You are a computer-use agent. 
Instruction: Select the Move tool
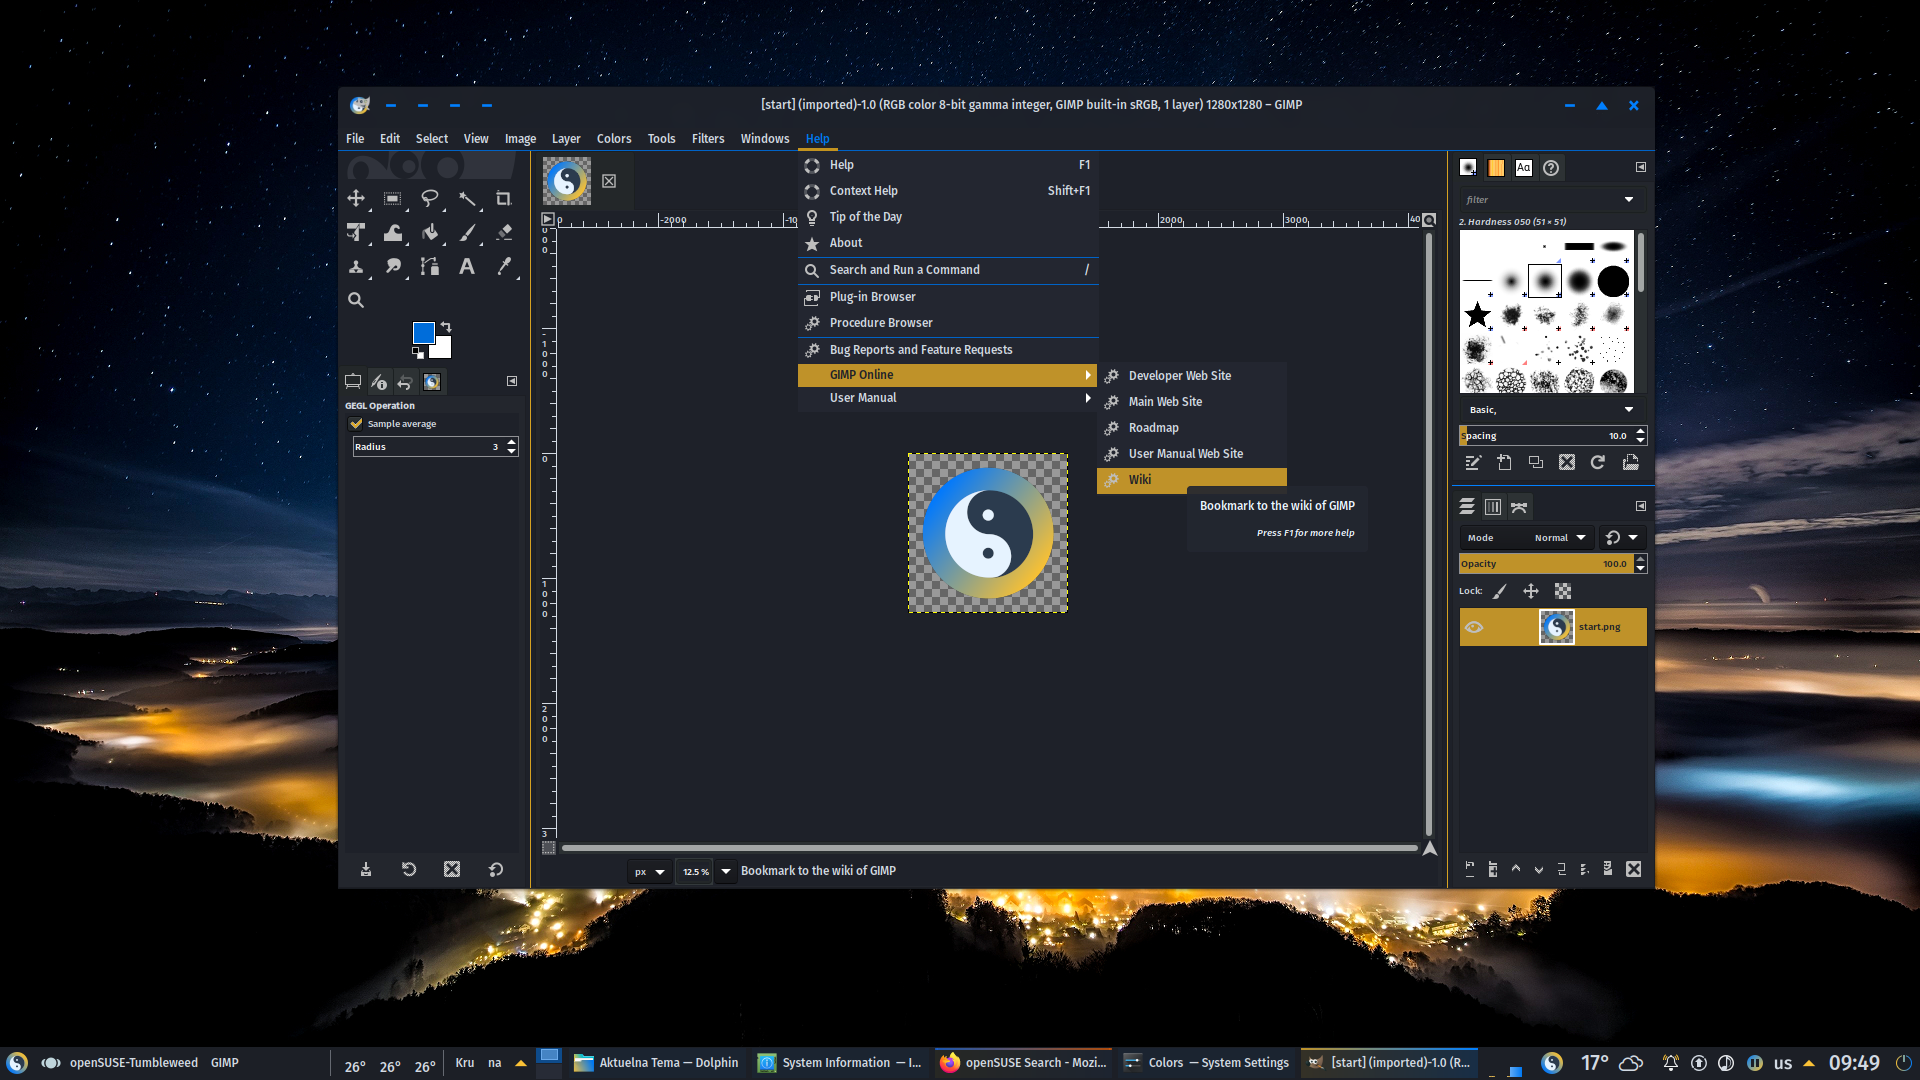coord(356,199)
